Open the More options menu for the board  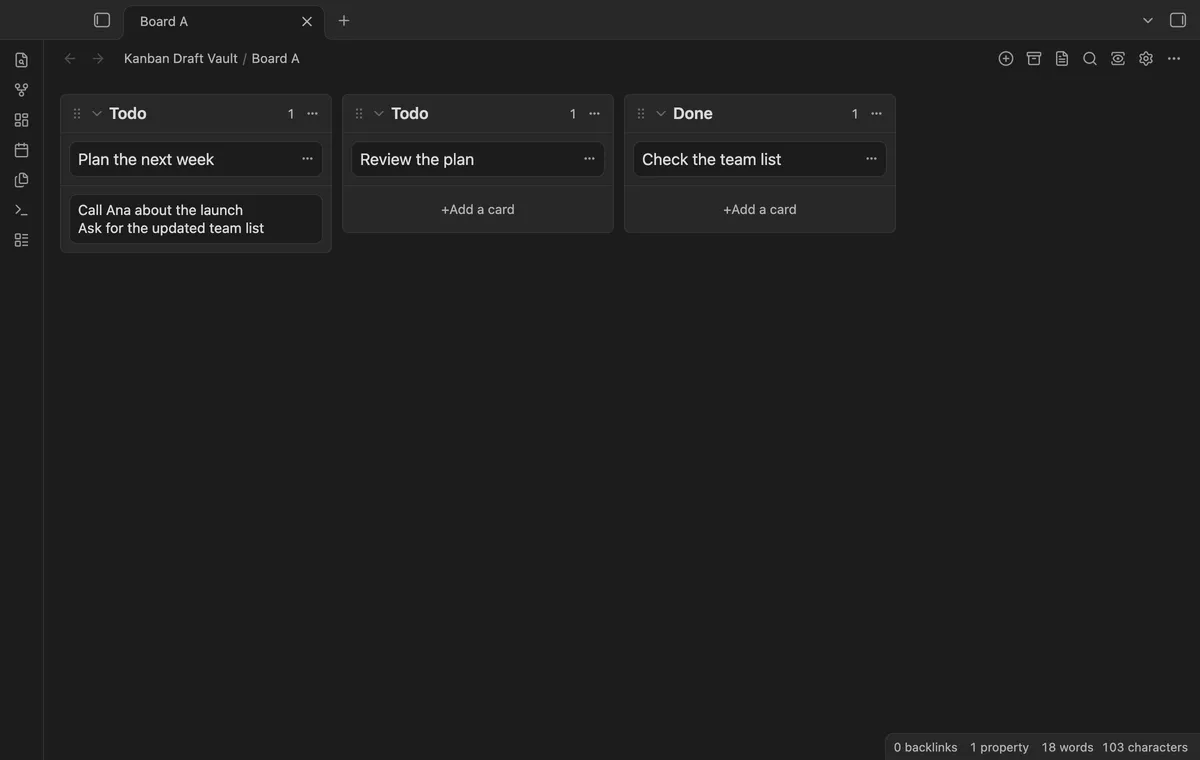pos(1174,59)
